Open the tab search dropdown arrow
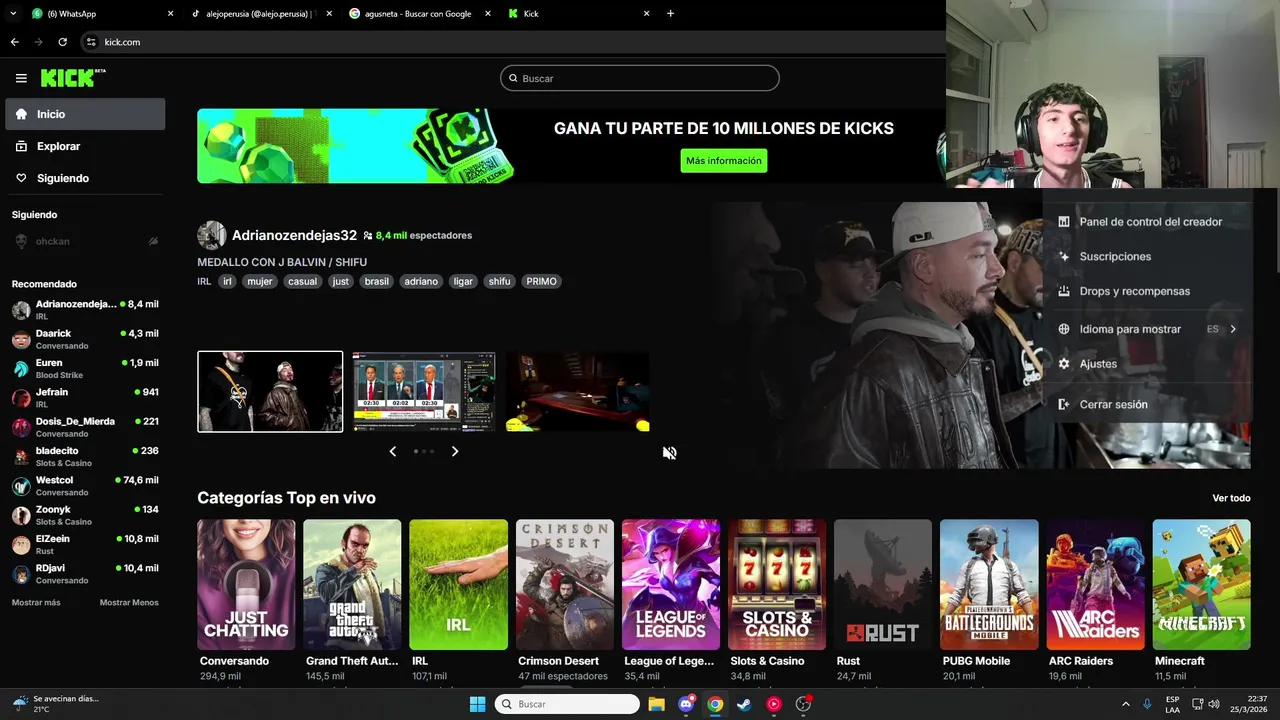The image size is (1280, 720). coord(13,14)
